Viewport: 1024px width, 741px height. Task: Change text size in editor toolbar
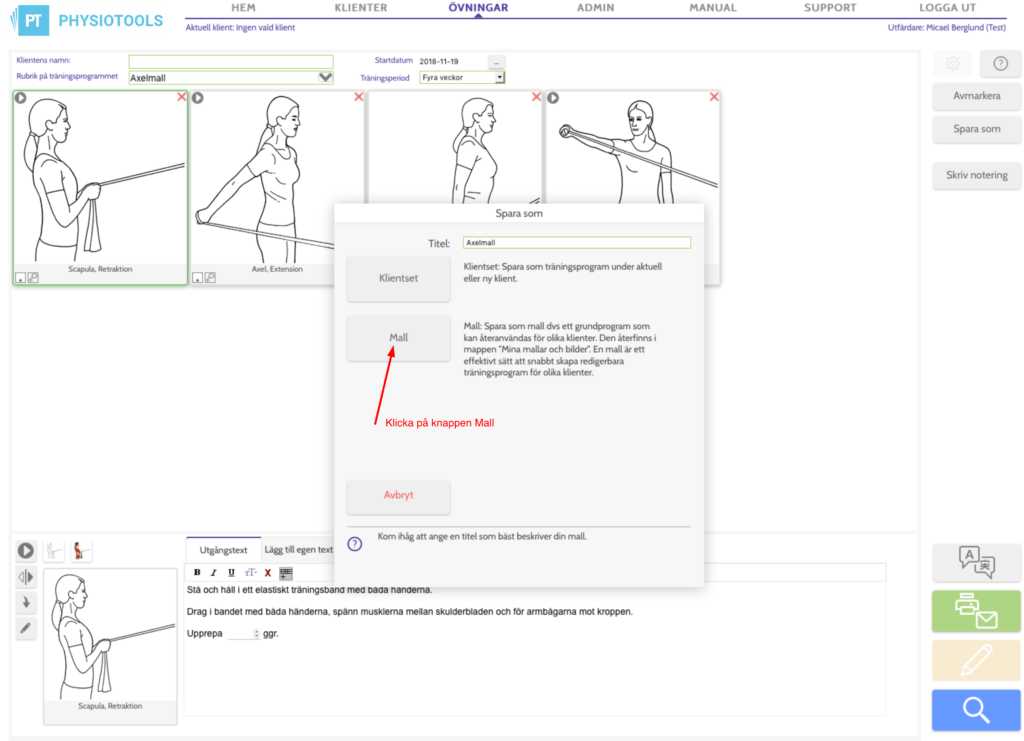(250, 573)
